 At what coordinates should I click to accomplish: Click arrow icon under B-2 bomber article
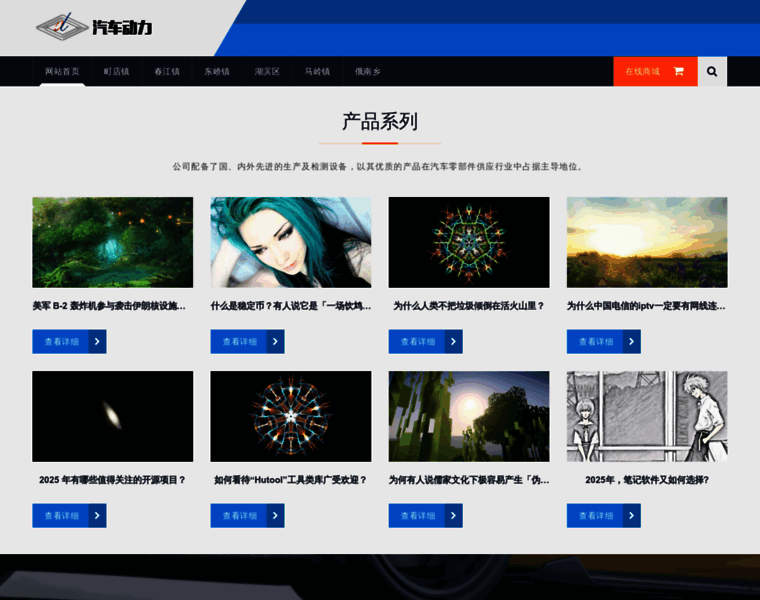point(96,342)
